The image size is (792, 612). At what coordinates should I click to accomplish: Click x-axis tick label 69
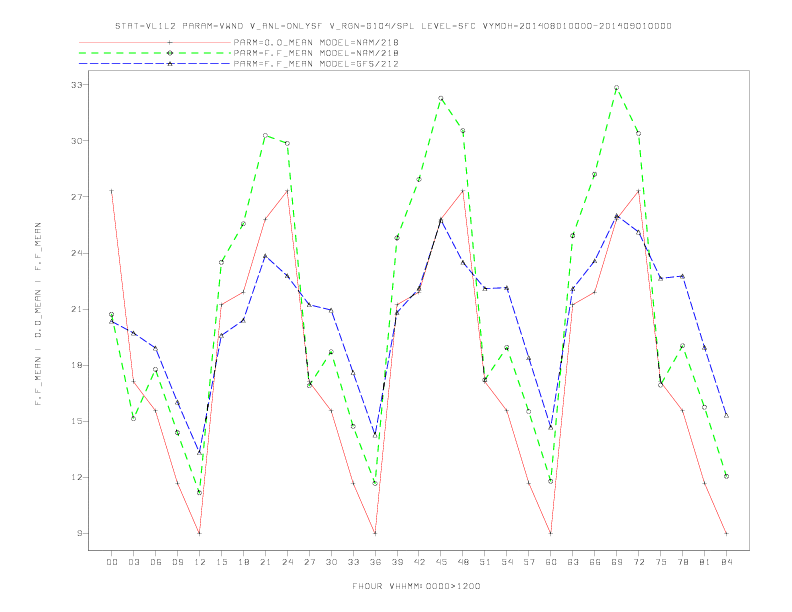617,562
